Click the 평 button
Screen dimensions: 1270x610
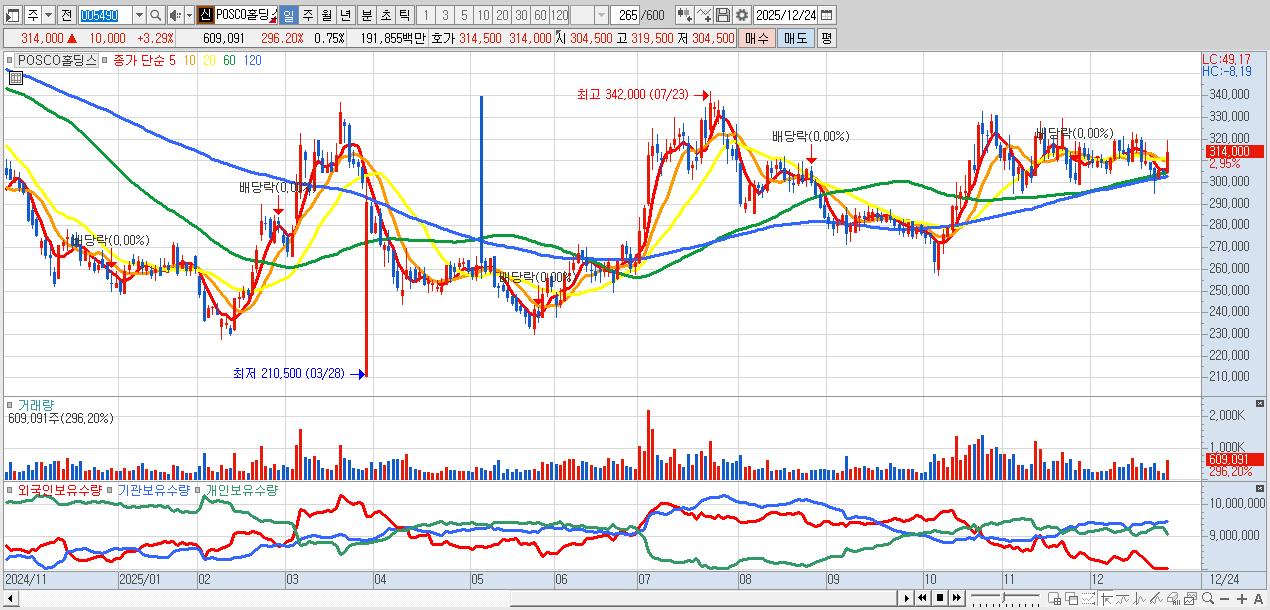point(826,38)
